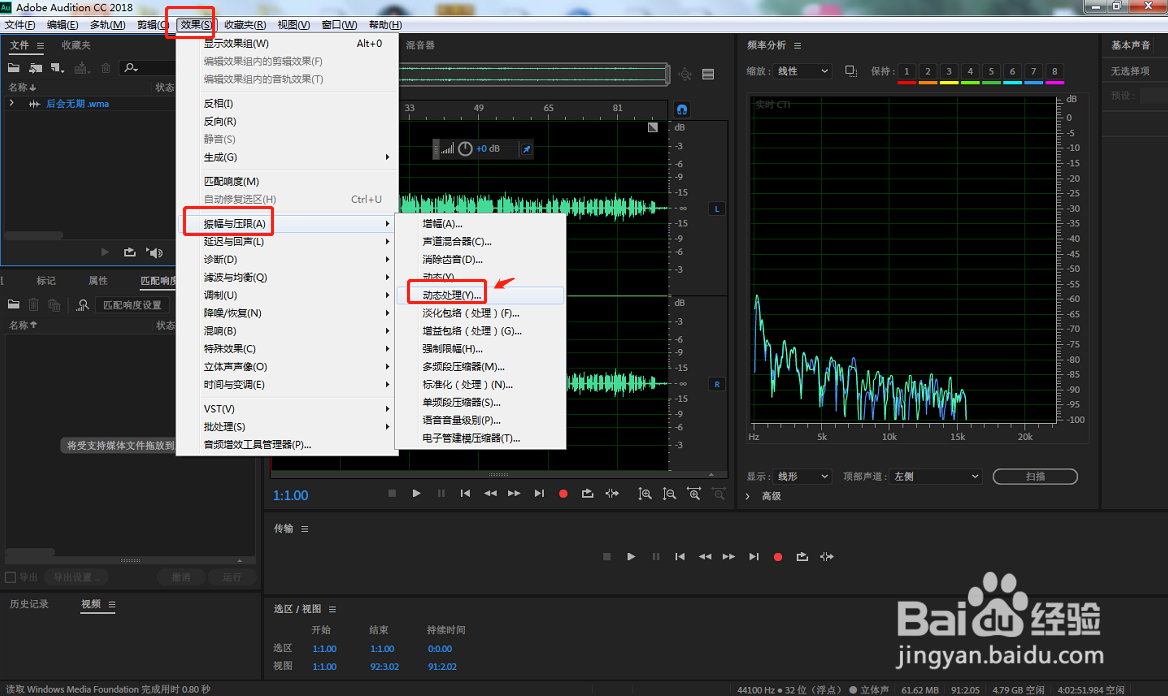Screen dimensions: 1168x696
Task: Click the record button in Transport panel
Action: point(778,557)
